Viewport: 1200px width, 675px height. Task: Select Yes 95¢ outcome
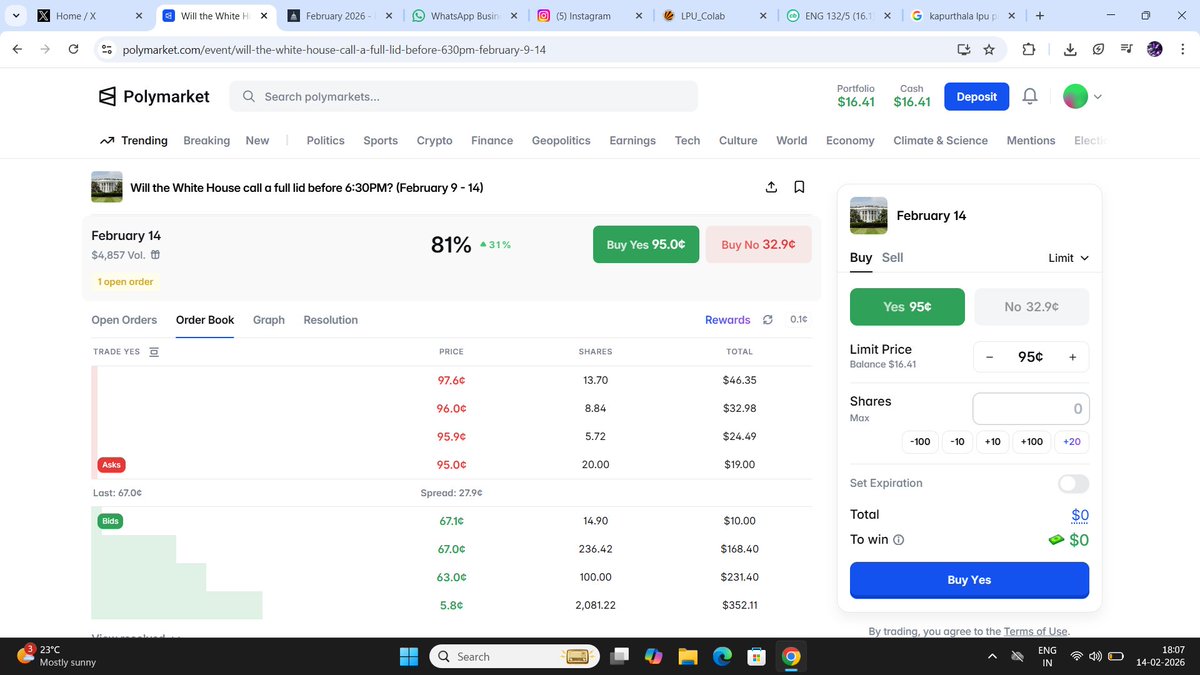click(x=907, y=307)
